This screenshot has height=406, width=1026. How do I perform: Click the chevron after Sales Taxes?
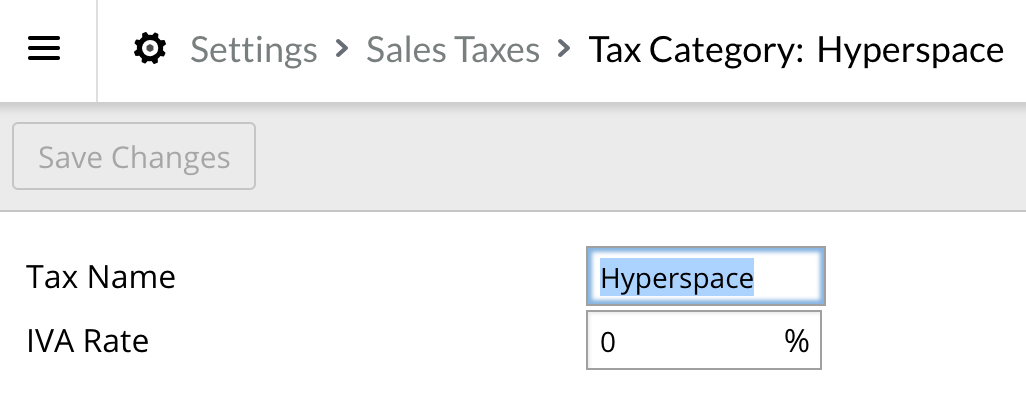click(564, 48)
